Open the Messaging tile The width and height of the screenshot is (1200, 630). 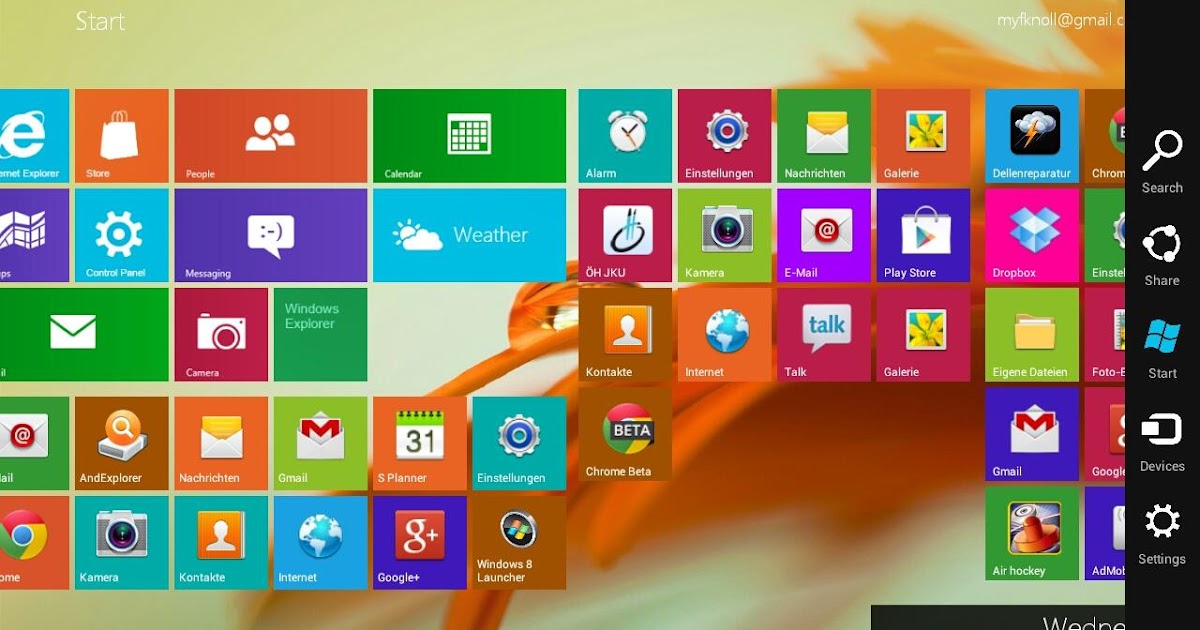[x=271, y=235]
